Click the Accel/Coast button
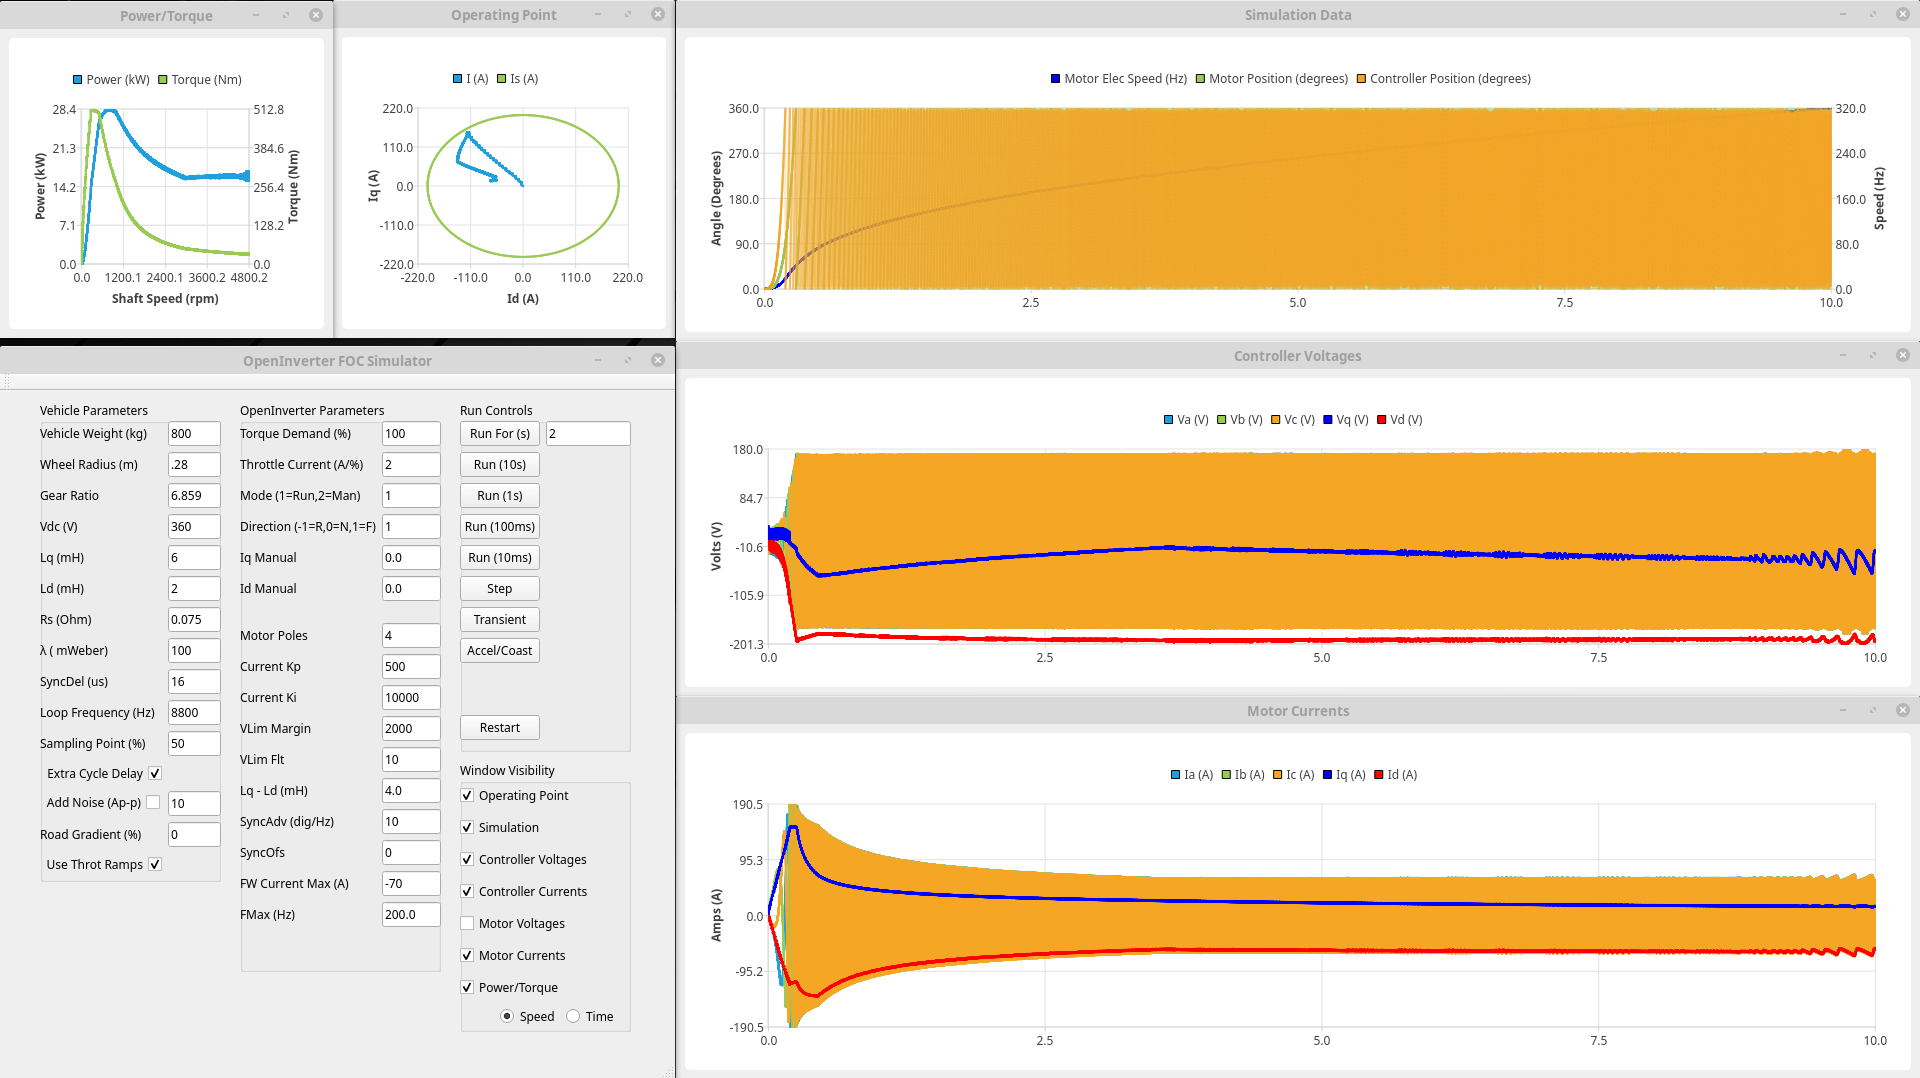Viewport: 1920px width, 1078px height. click(x=499, y=650)
